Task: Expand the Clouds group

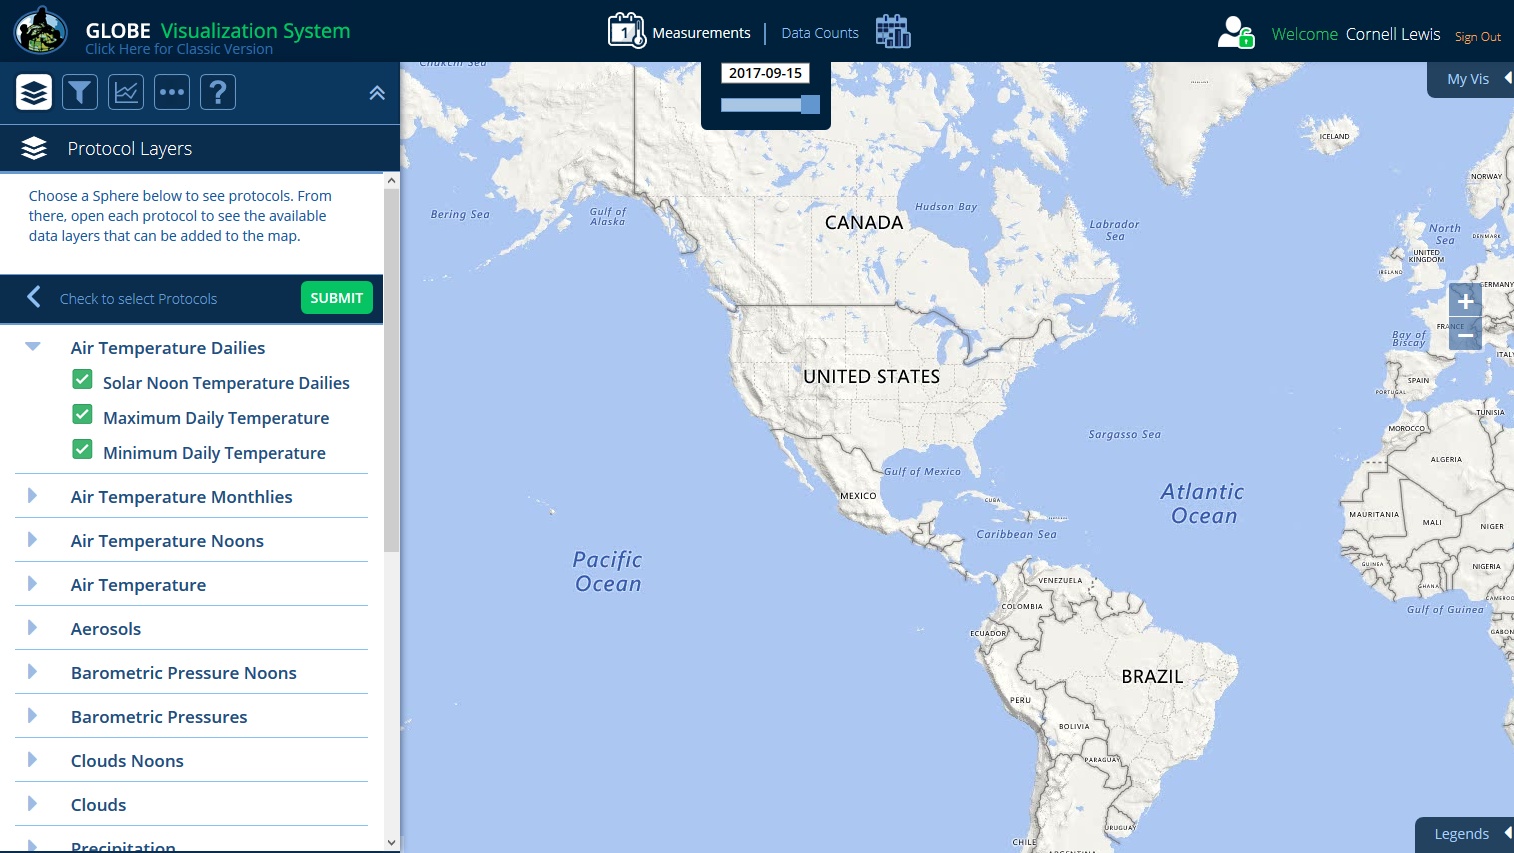Action: coord(32,804)
